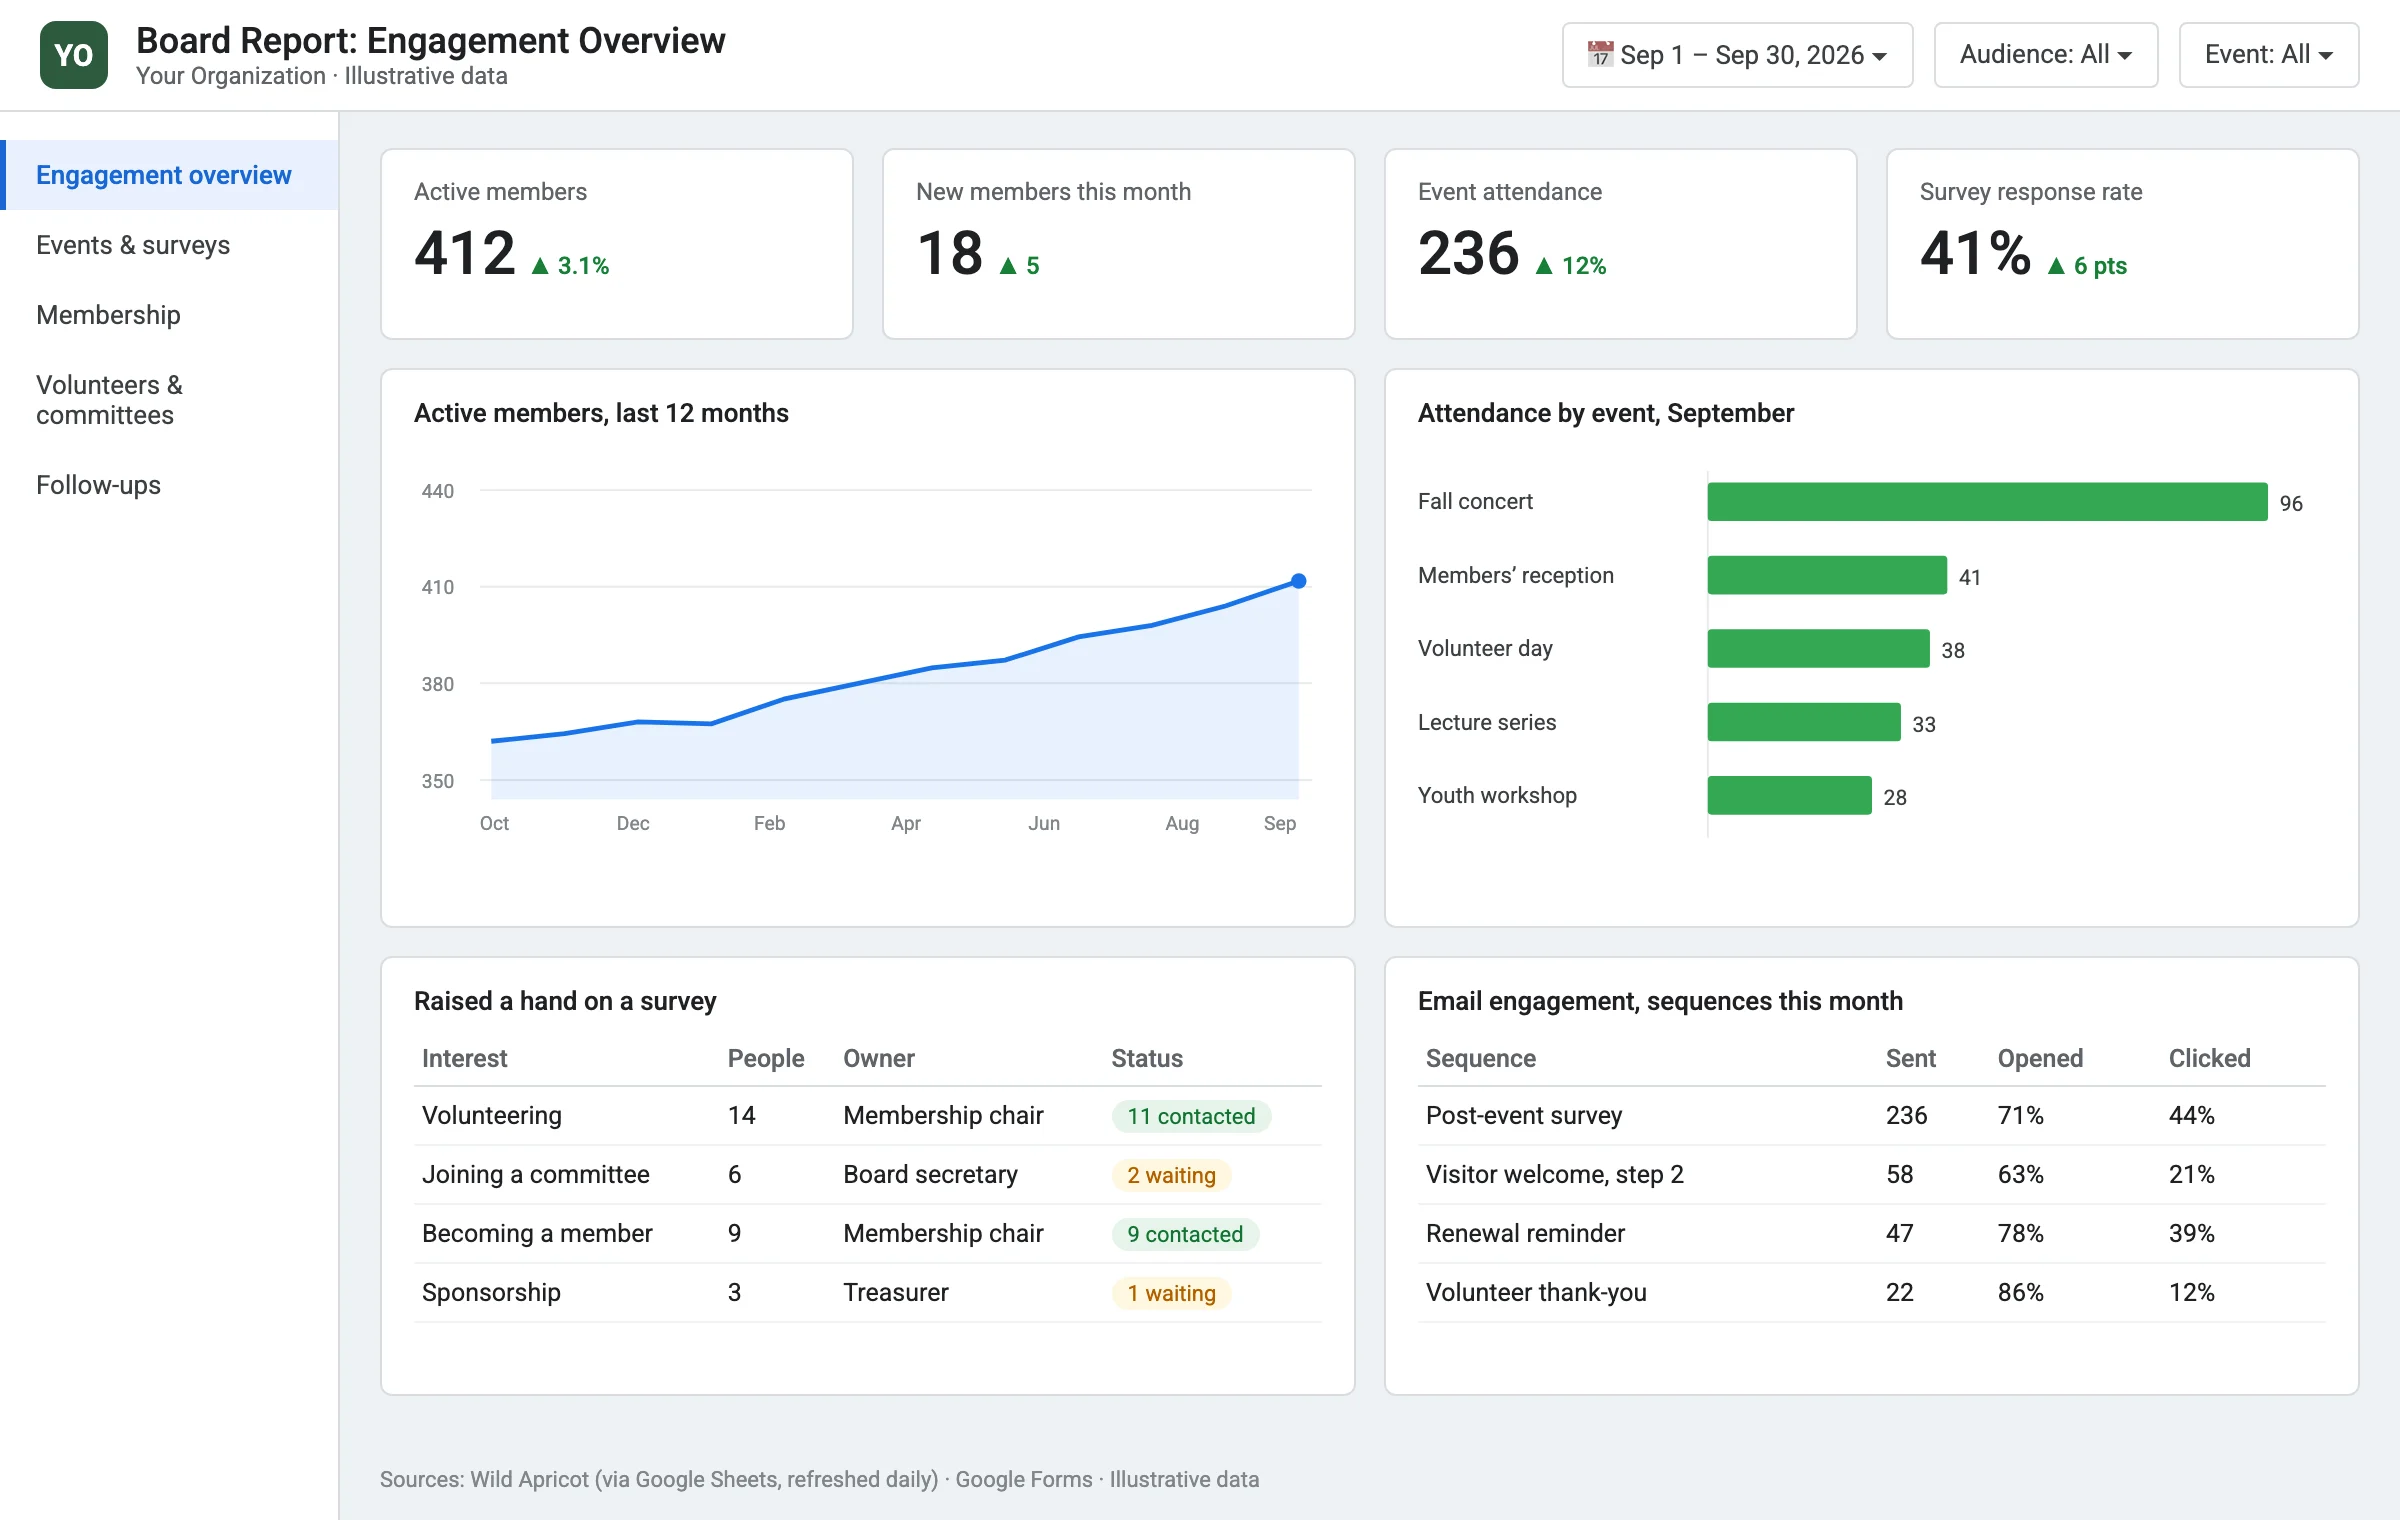Click the Sponsorship interest row
This screenshot has width=2400, height=1520.
[868, 1293]
